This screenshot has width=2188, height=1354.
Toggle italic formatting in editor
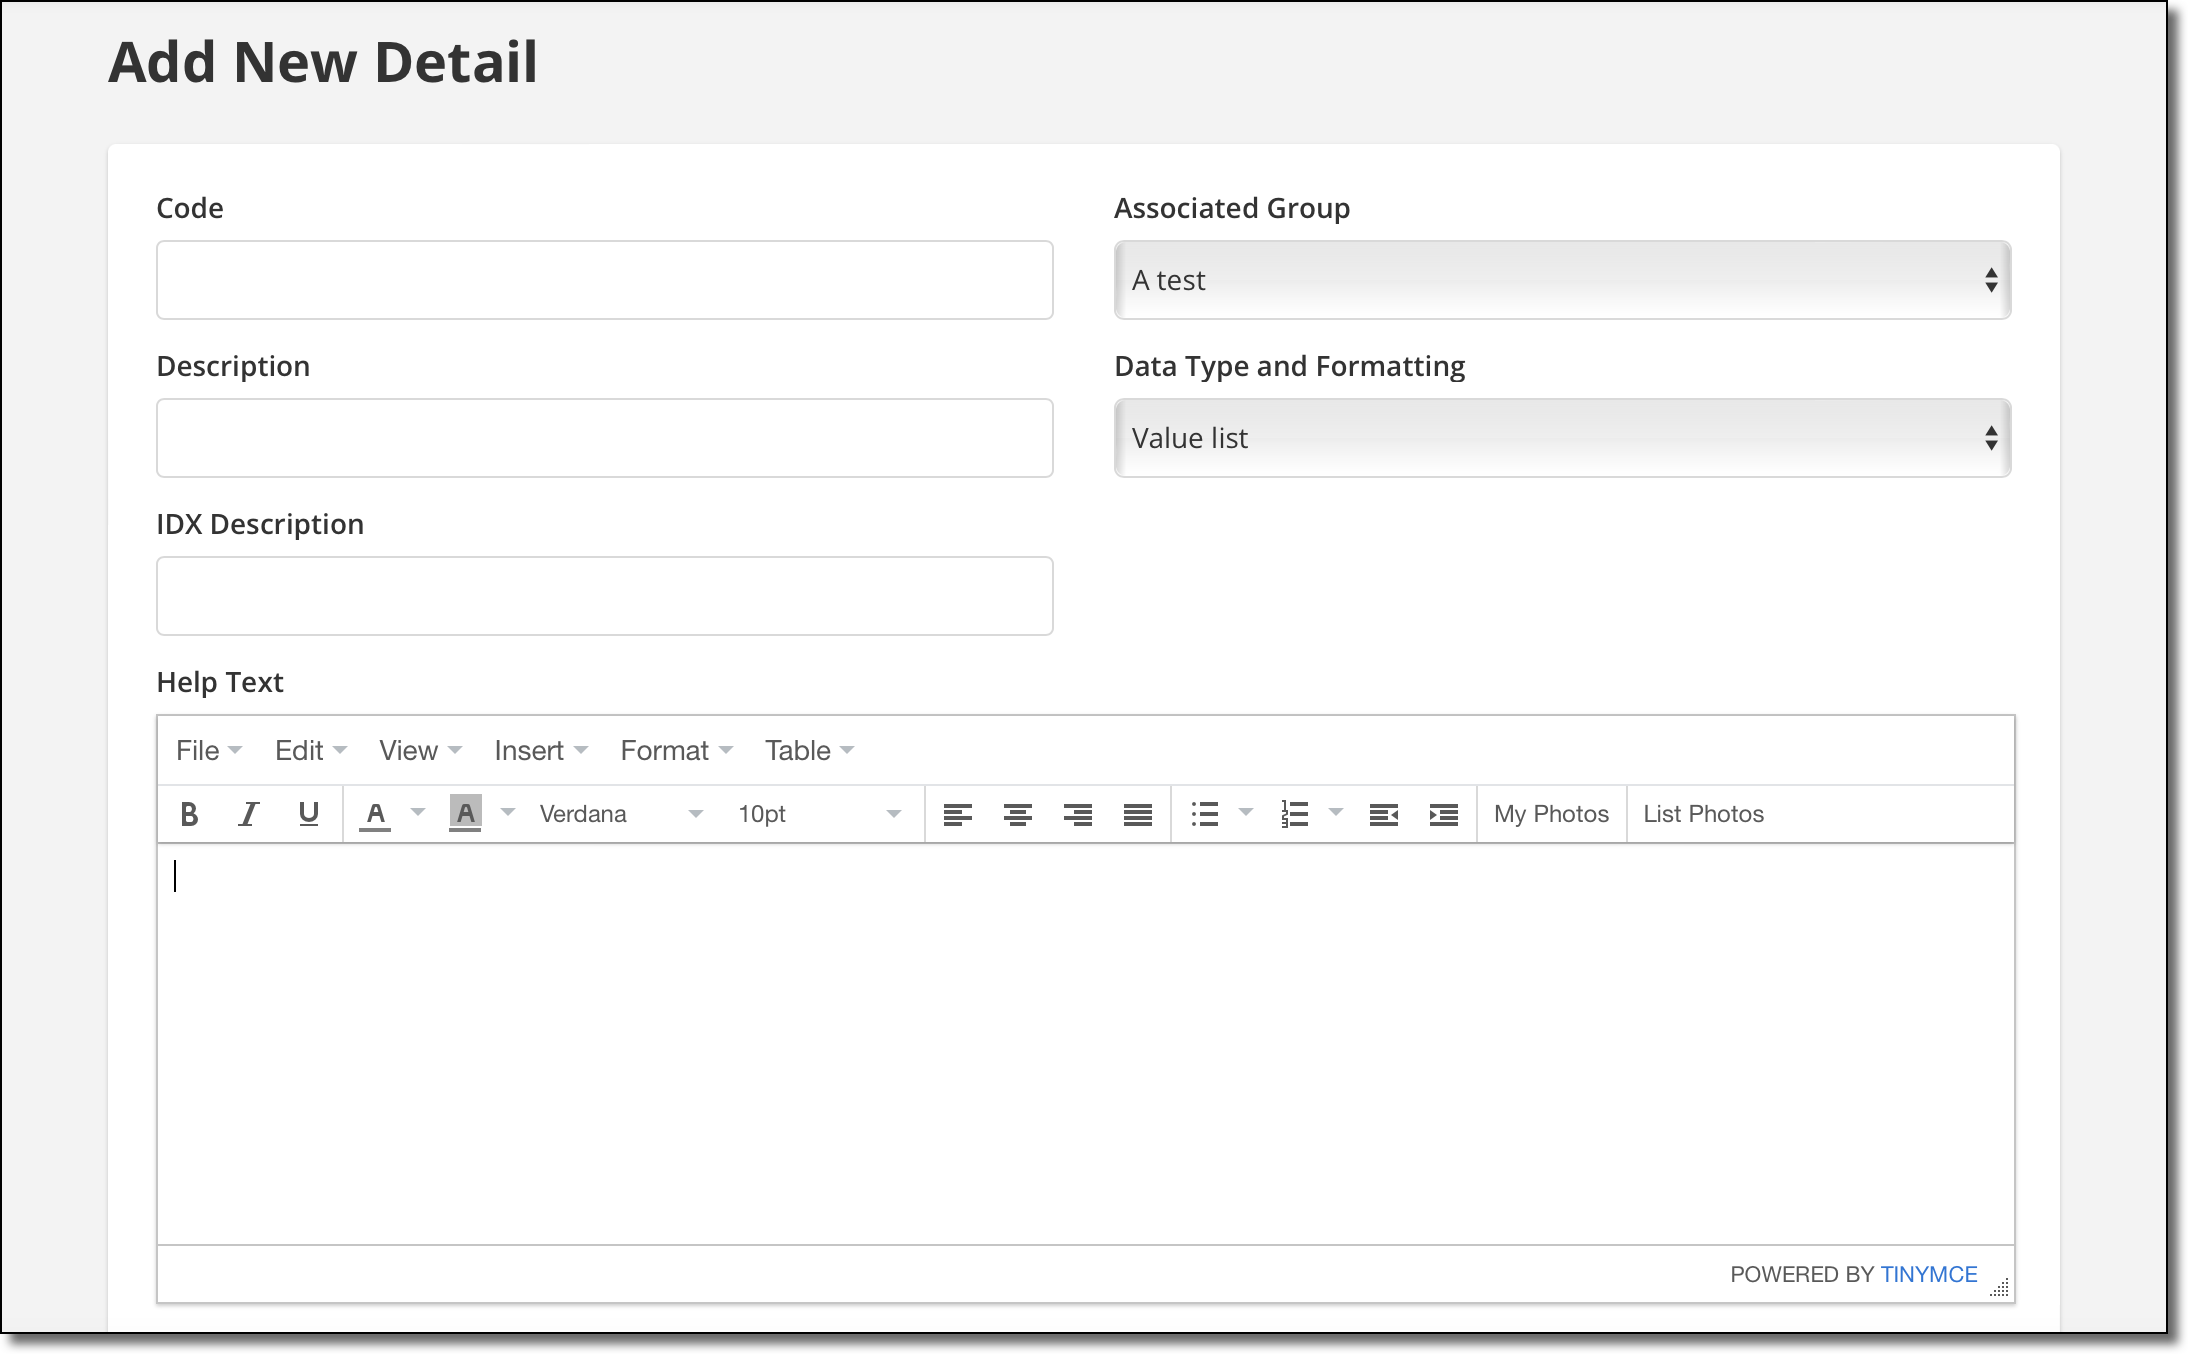click(x=249, y=814)
